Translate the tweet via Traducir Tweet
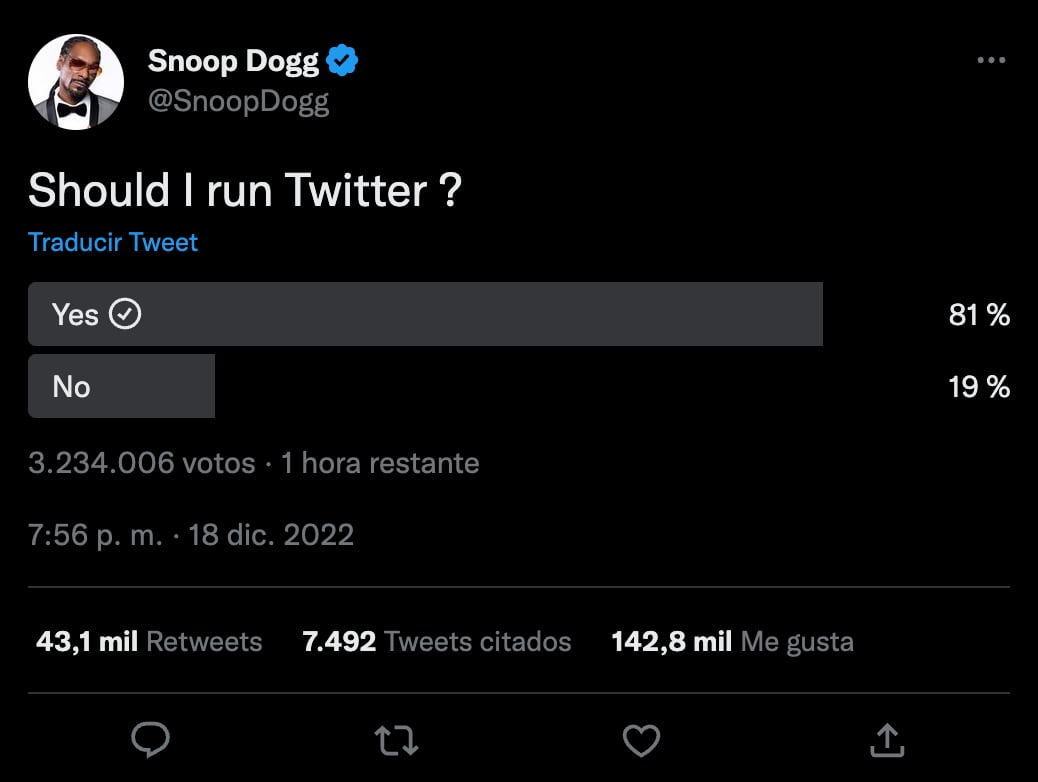This screenshot has height=782, width=1038. point(113,242)
